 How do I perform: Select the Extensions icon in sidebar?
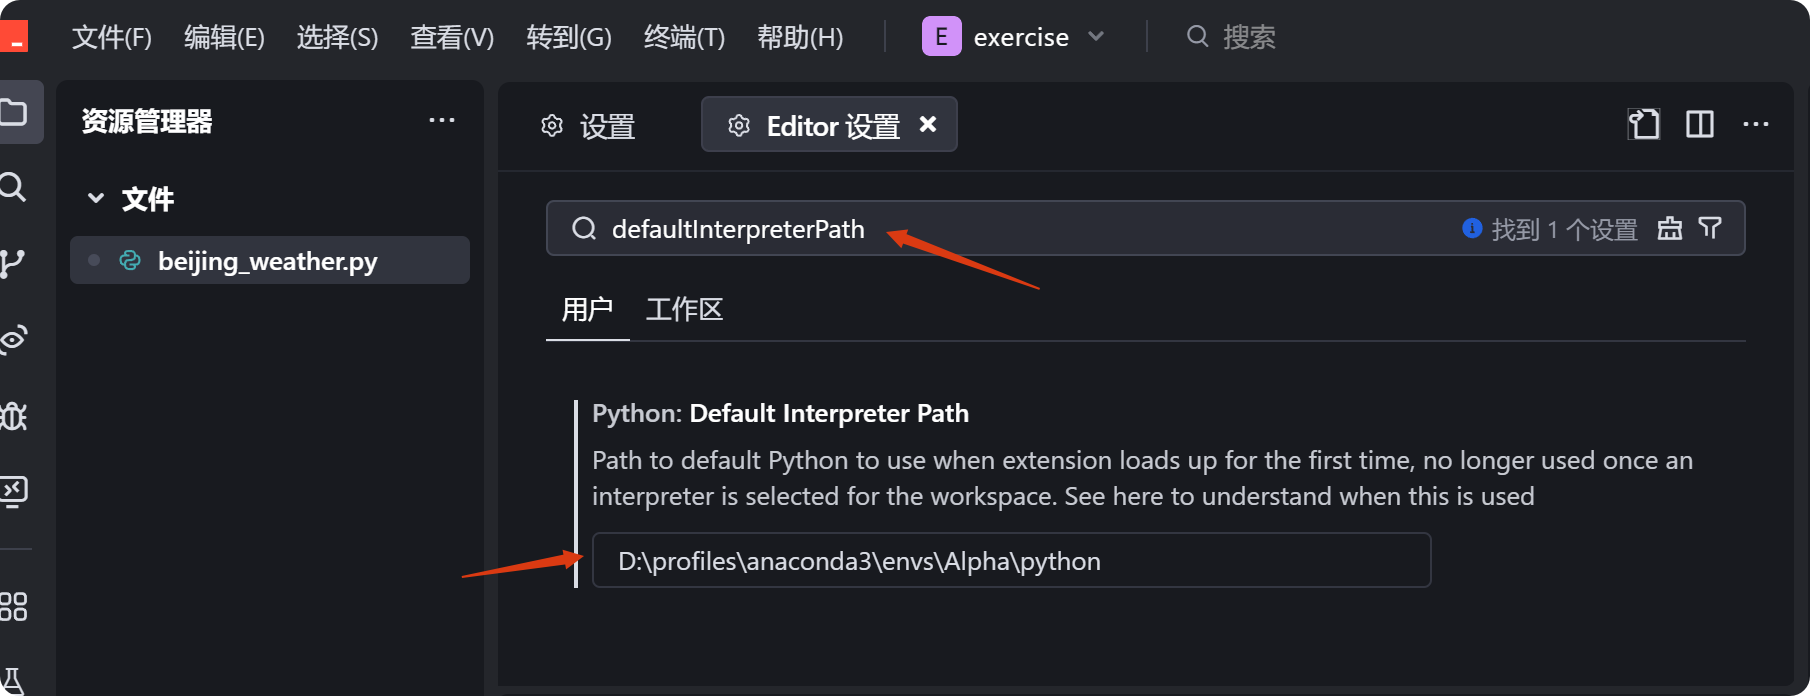coord(14,606)
